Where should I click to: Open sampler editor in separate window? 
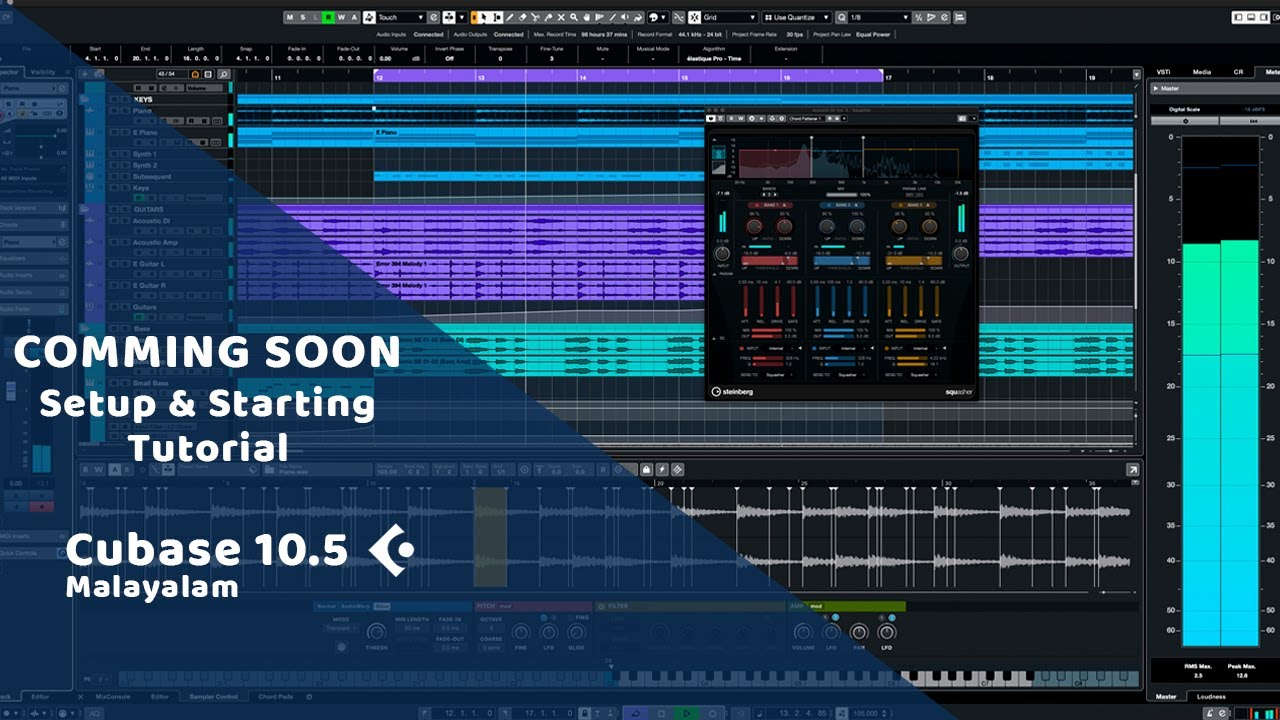[x=1132, y=469]
